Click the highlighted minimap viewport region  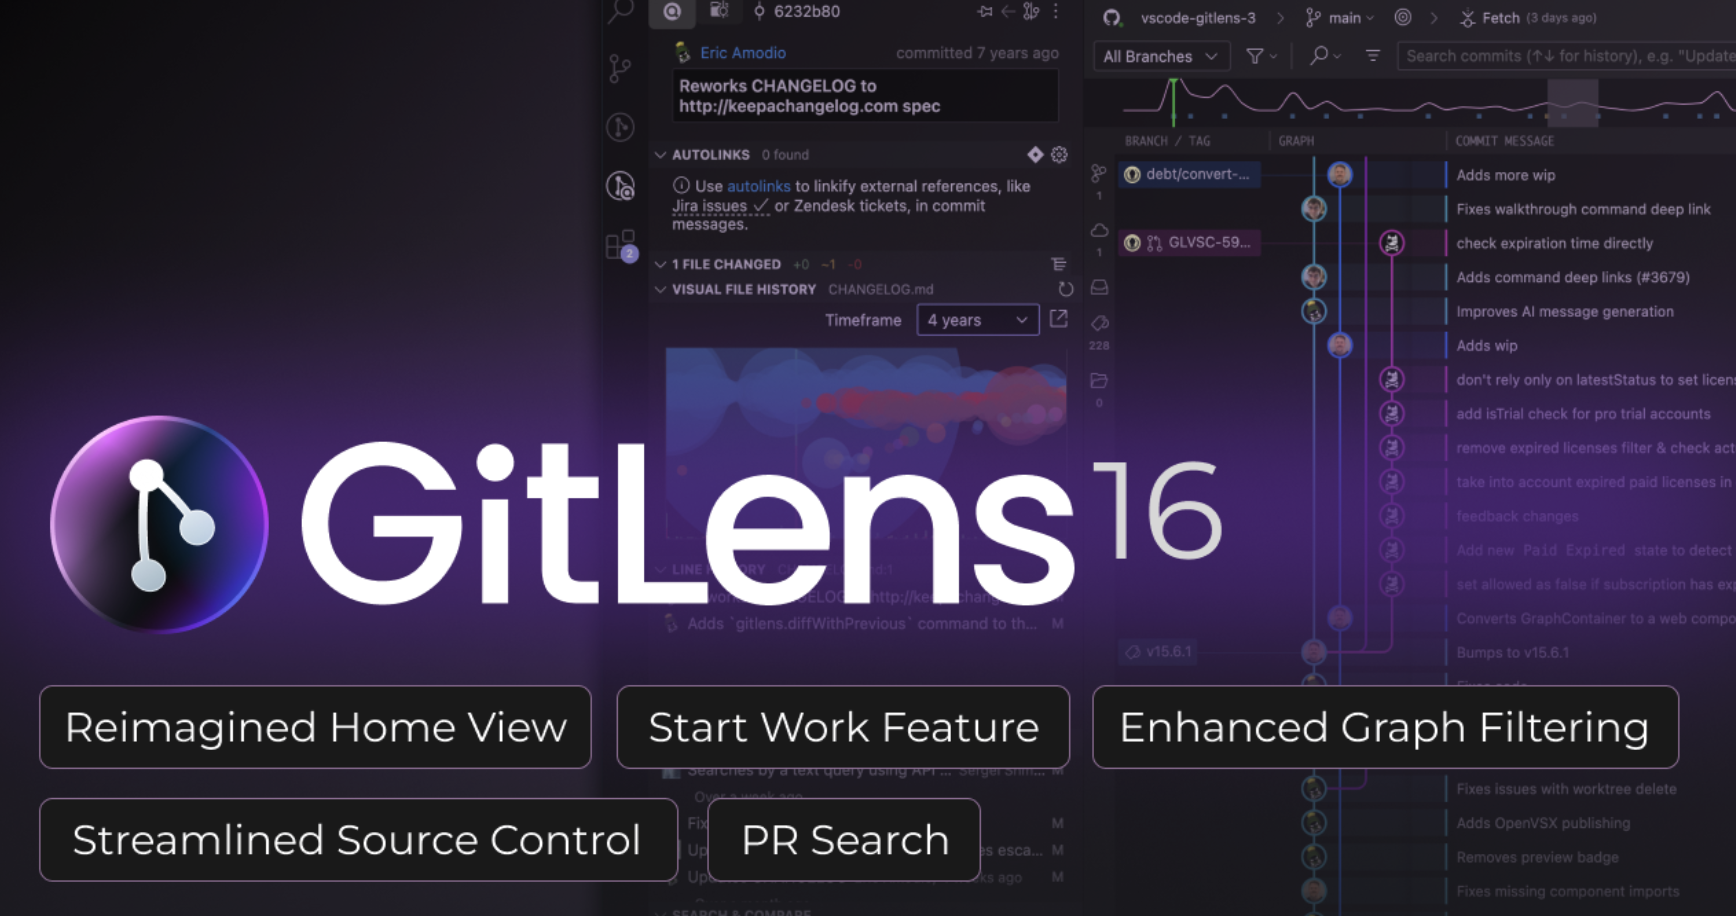(1573, 102)
